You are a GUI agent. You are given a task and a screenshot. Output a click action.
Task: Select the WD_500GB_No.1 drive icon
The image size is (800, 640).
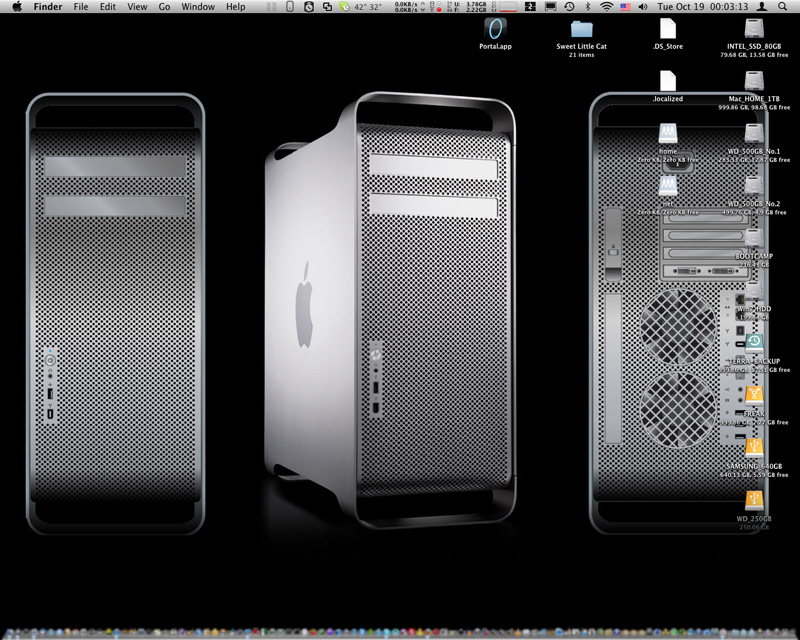754,134
